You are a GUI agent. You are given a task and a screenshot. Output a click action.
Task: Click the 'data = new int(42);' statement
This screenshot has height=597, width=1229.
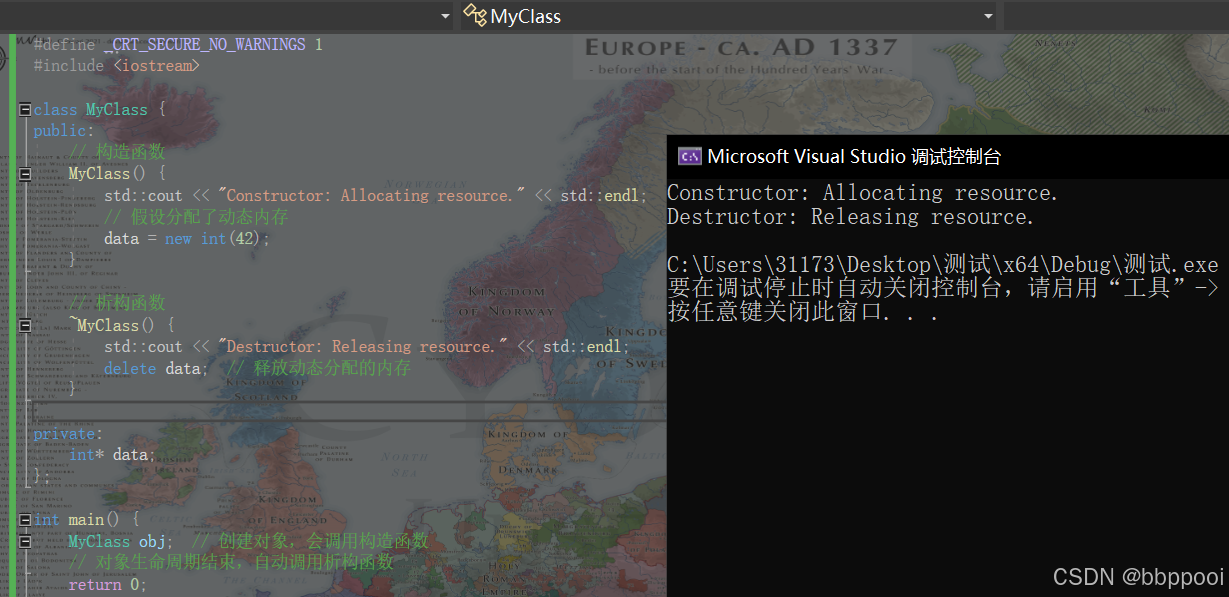187,239
